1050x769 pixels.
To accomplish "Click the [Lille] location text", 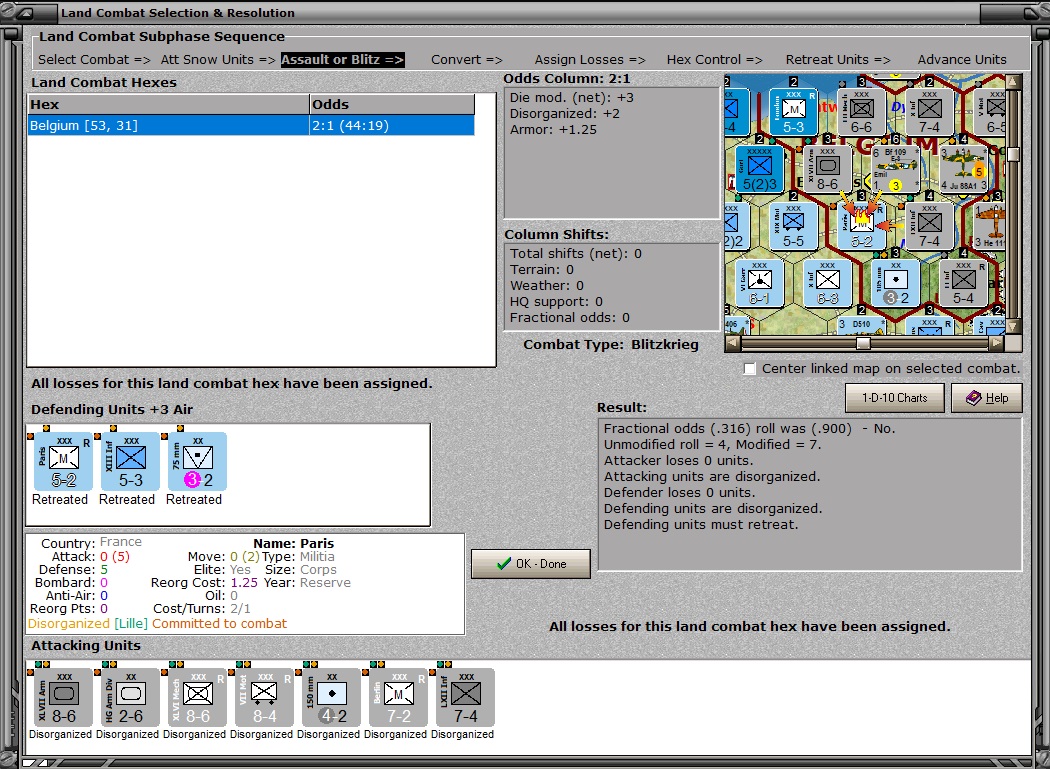I will [x=131, y=624].
